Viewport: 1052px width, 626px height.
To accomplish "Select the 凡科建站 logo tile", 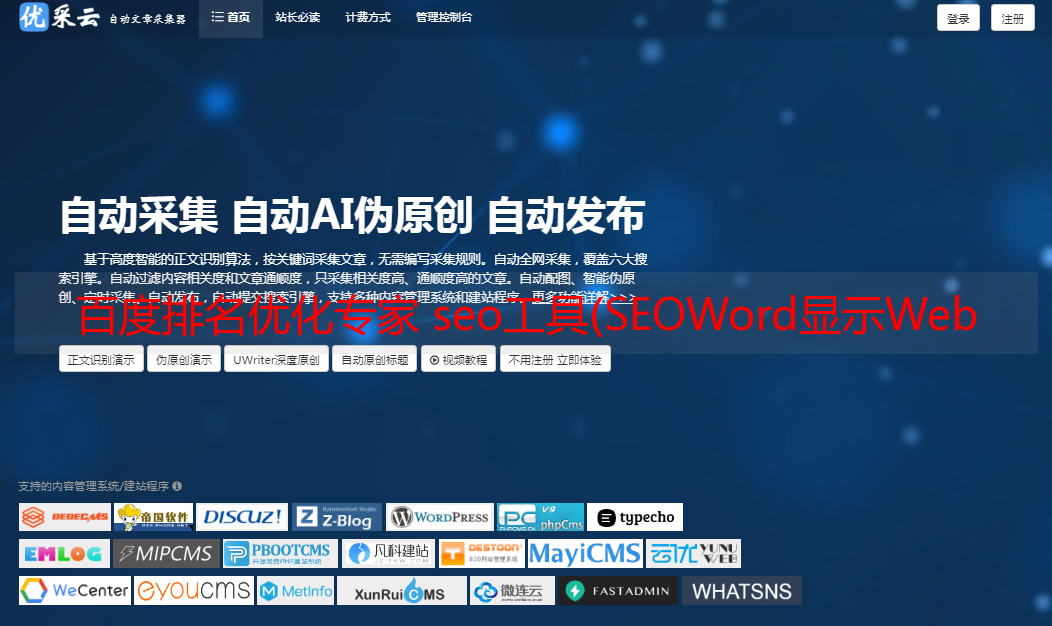I will [388, 554].
